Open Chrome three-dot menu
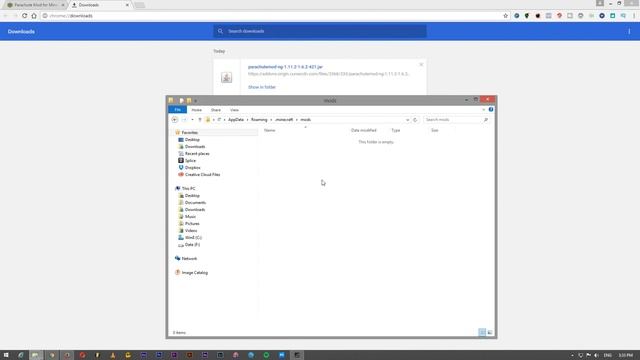 [634, 16]
